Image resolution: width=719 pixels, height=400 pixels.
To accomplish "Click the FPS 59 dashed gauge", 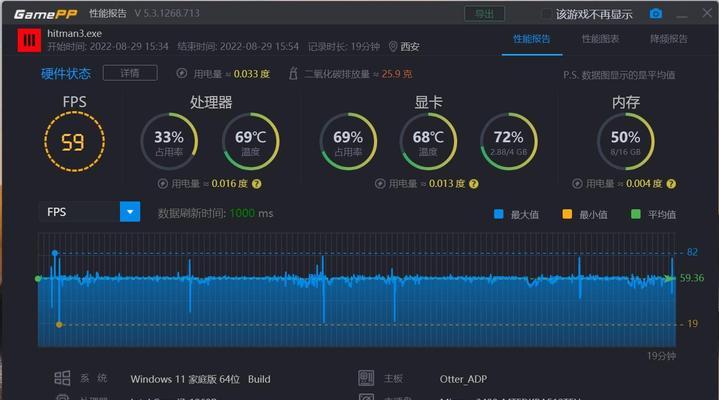I will click(74, 142).
